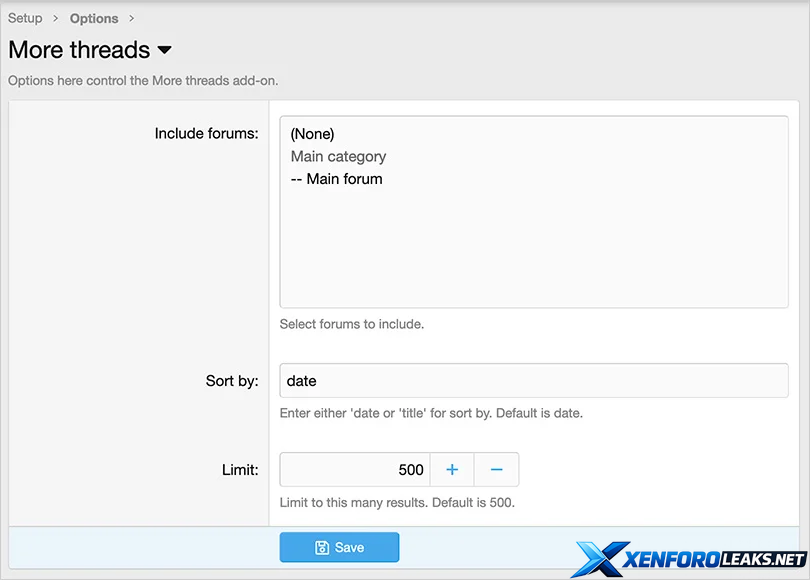The width and height of the screenshot is (810, 580).
Task: Open the More threads dropdown caret
Action: pyautogui.click(x=165, y=50)
